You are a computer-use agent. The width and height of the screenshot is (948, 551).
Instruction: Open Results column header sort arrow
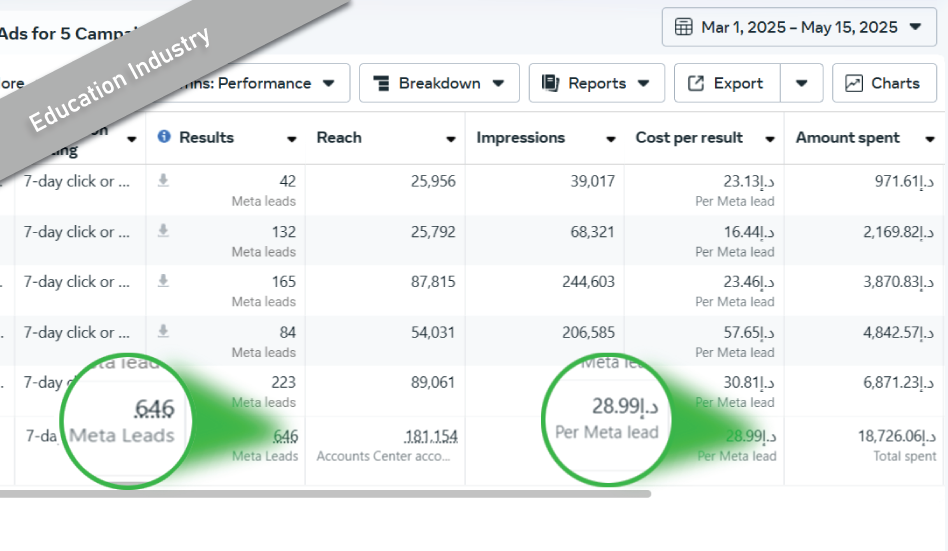(x=291, y=139)
